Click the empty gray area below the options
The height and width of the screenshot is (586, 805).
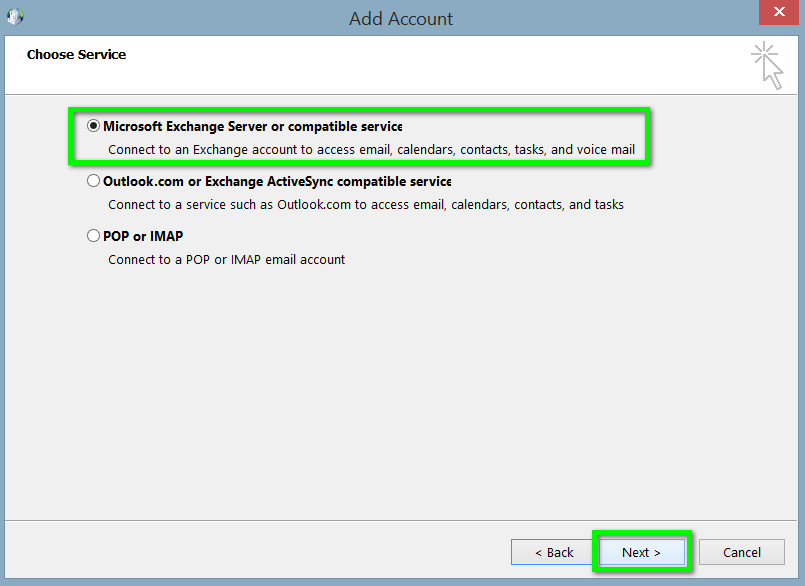coord(400,400)
